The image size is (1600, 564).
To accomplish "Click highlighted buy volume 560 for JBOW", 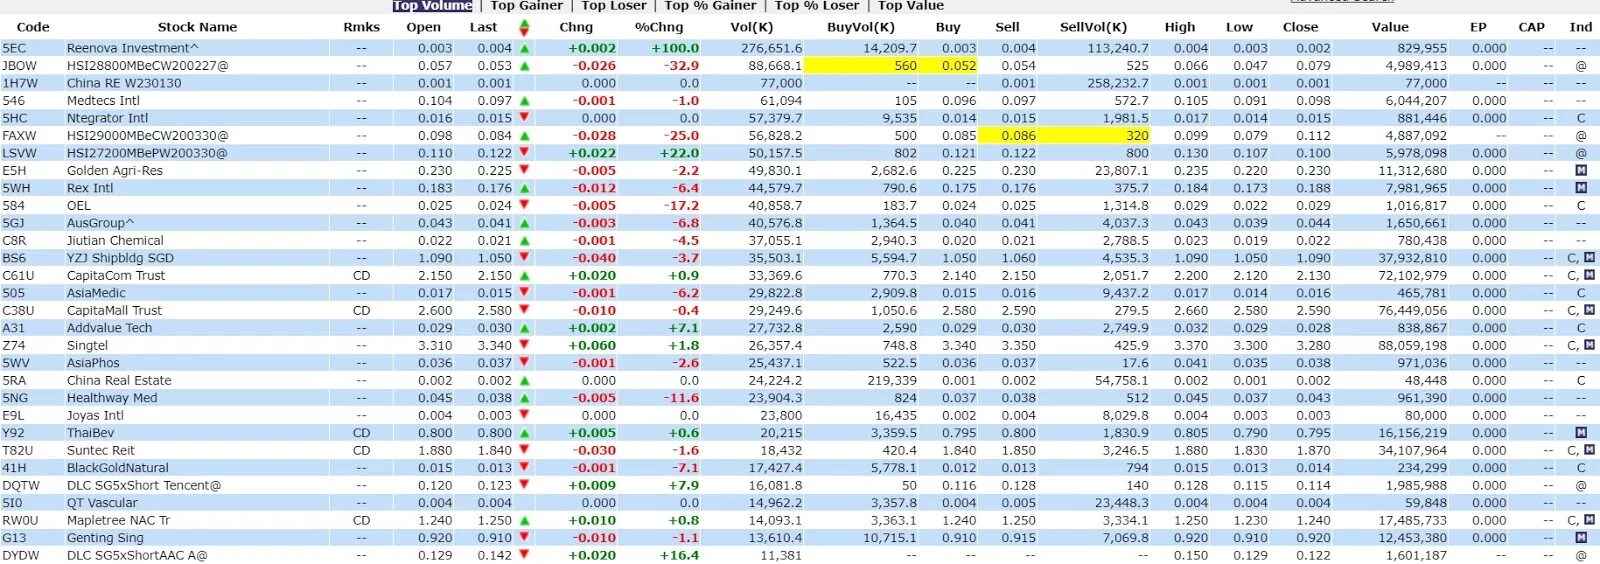I will tap(905, 66).
